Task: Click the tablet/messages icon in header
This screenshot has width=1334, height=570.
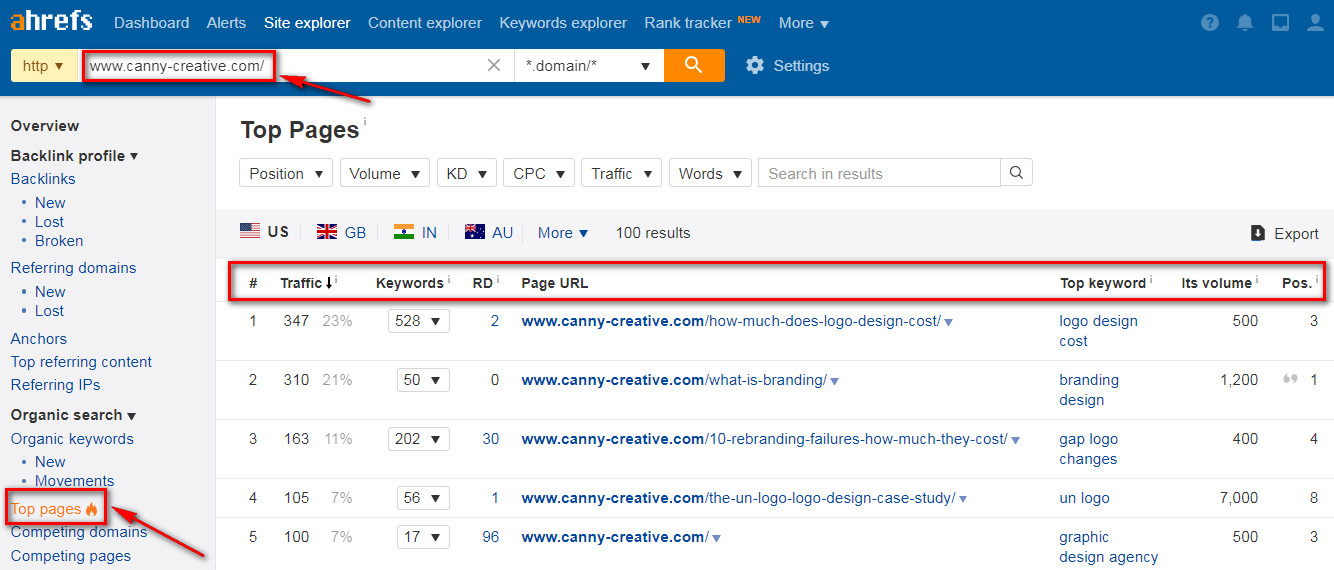Action: point(1280,22)
